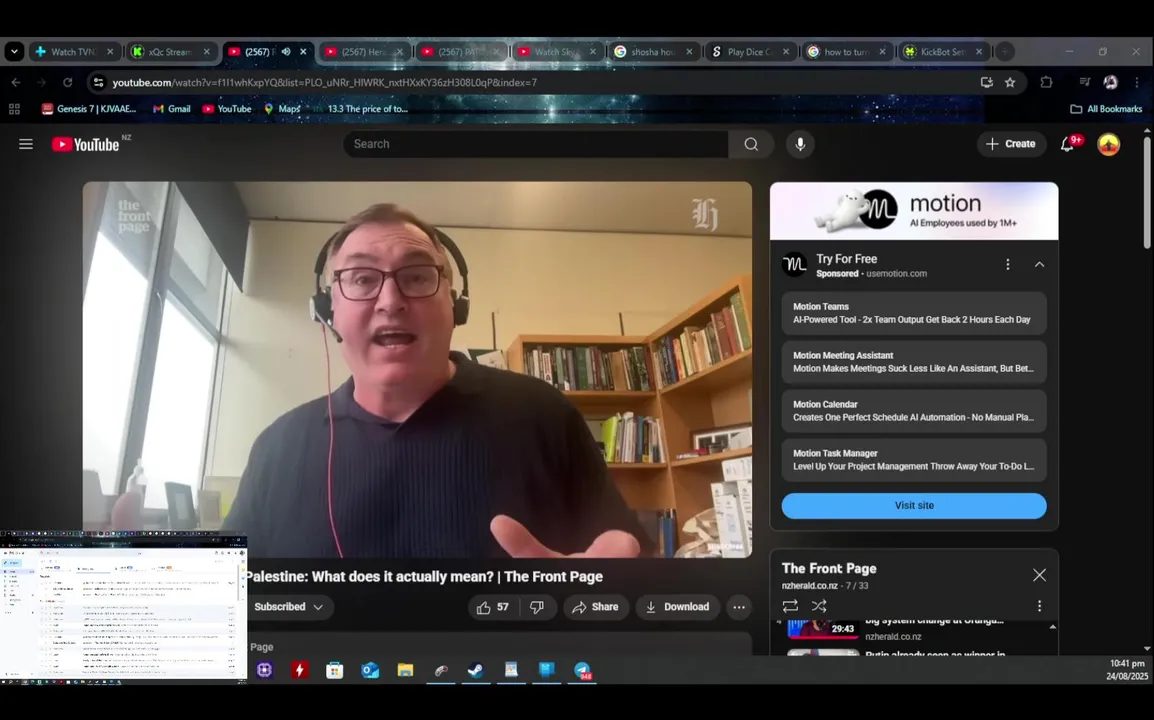
Task: Open the apps grid in bookmarks bar
Action: pos(14,109)
